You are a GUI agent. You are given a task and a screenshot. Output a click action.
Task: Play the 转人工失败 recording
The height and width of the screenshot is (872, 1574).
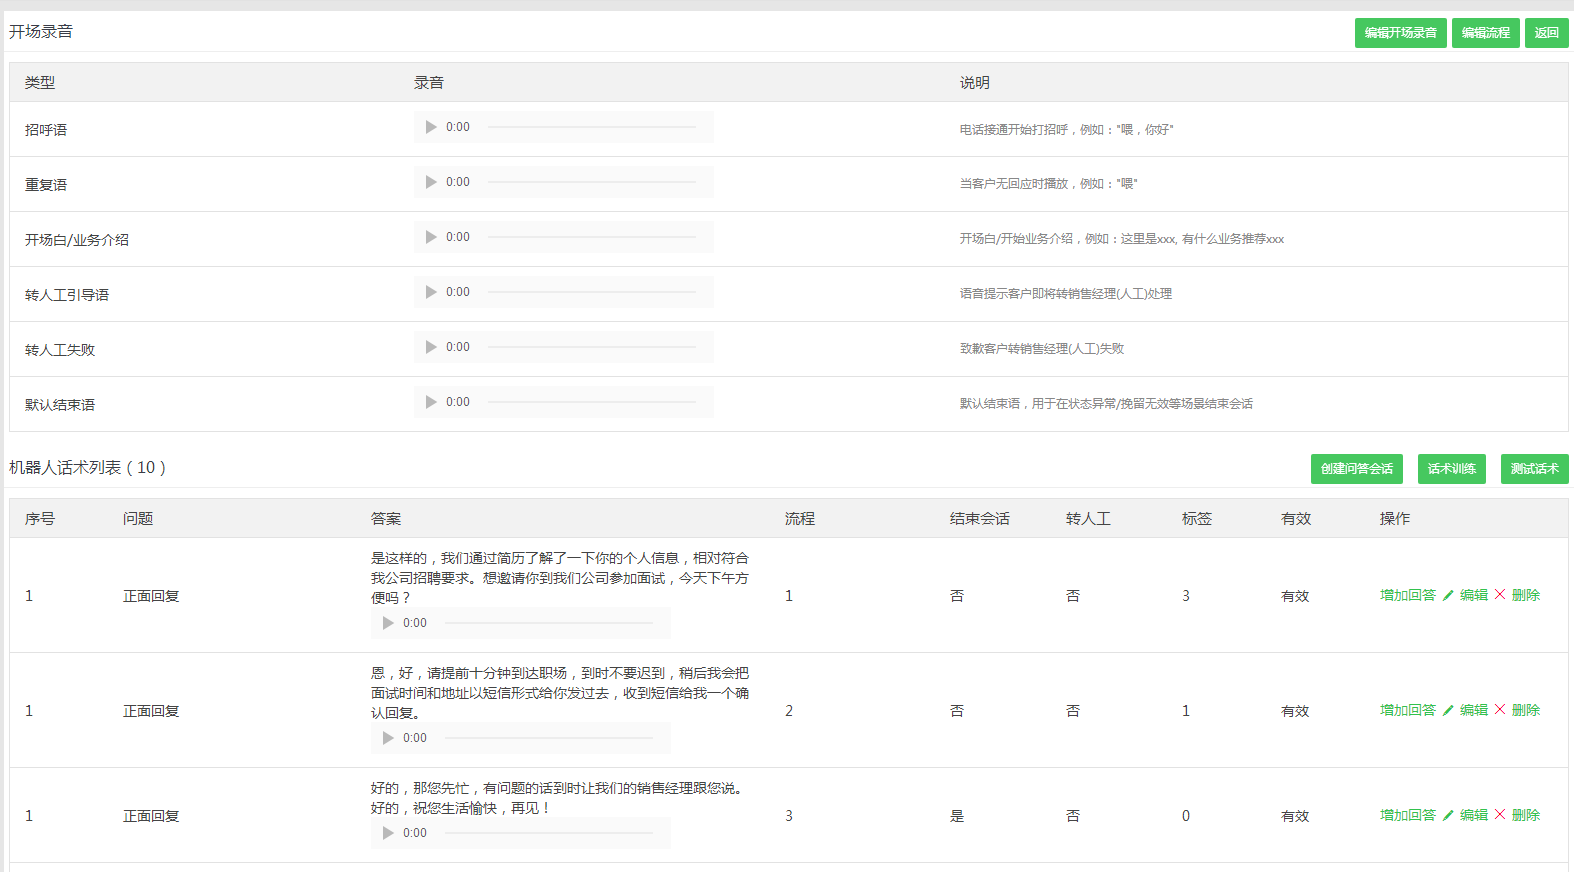click(x=431, y=347)
